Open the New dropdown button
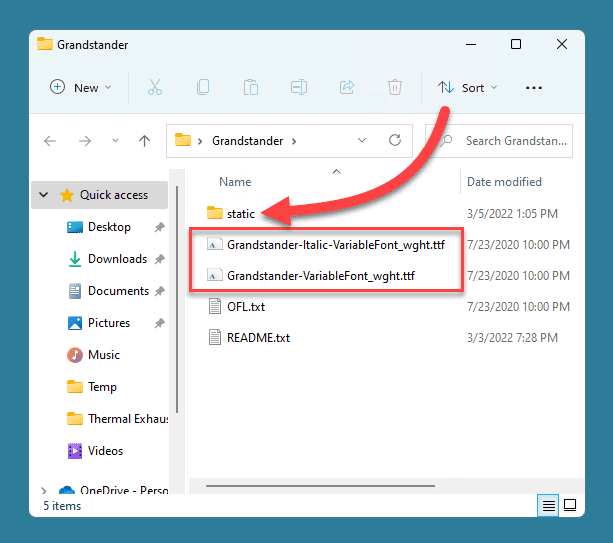 pyautogui.click(x=81, y=88)
